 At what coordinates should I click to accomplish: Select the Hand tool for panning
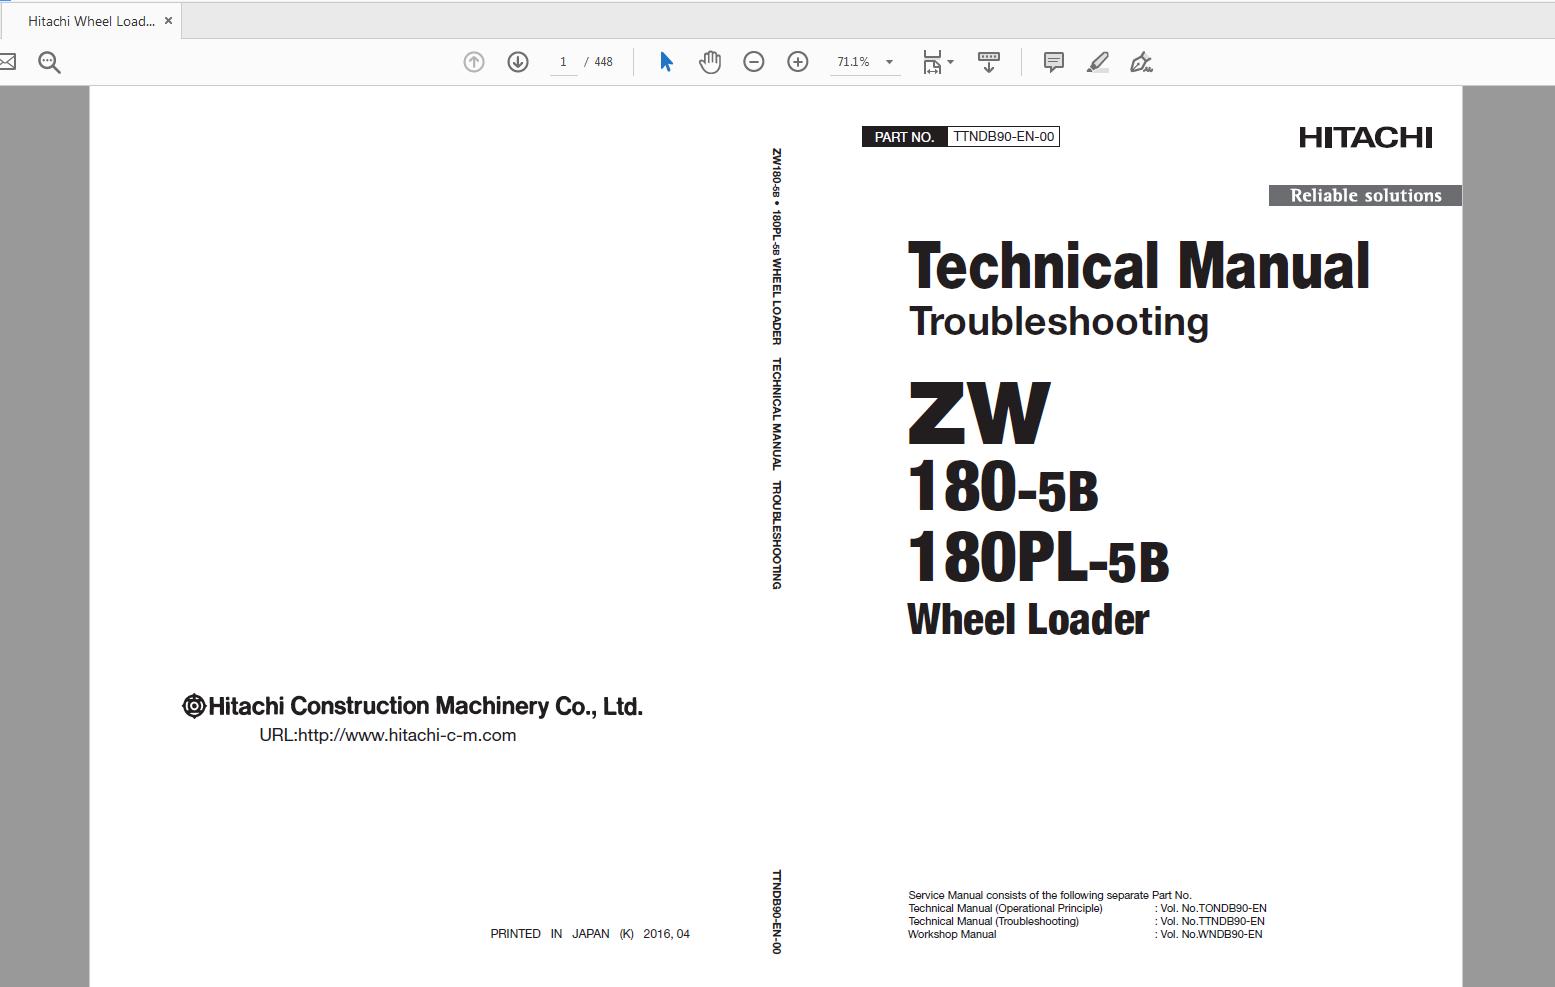pos(709,61)
